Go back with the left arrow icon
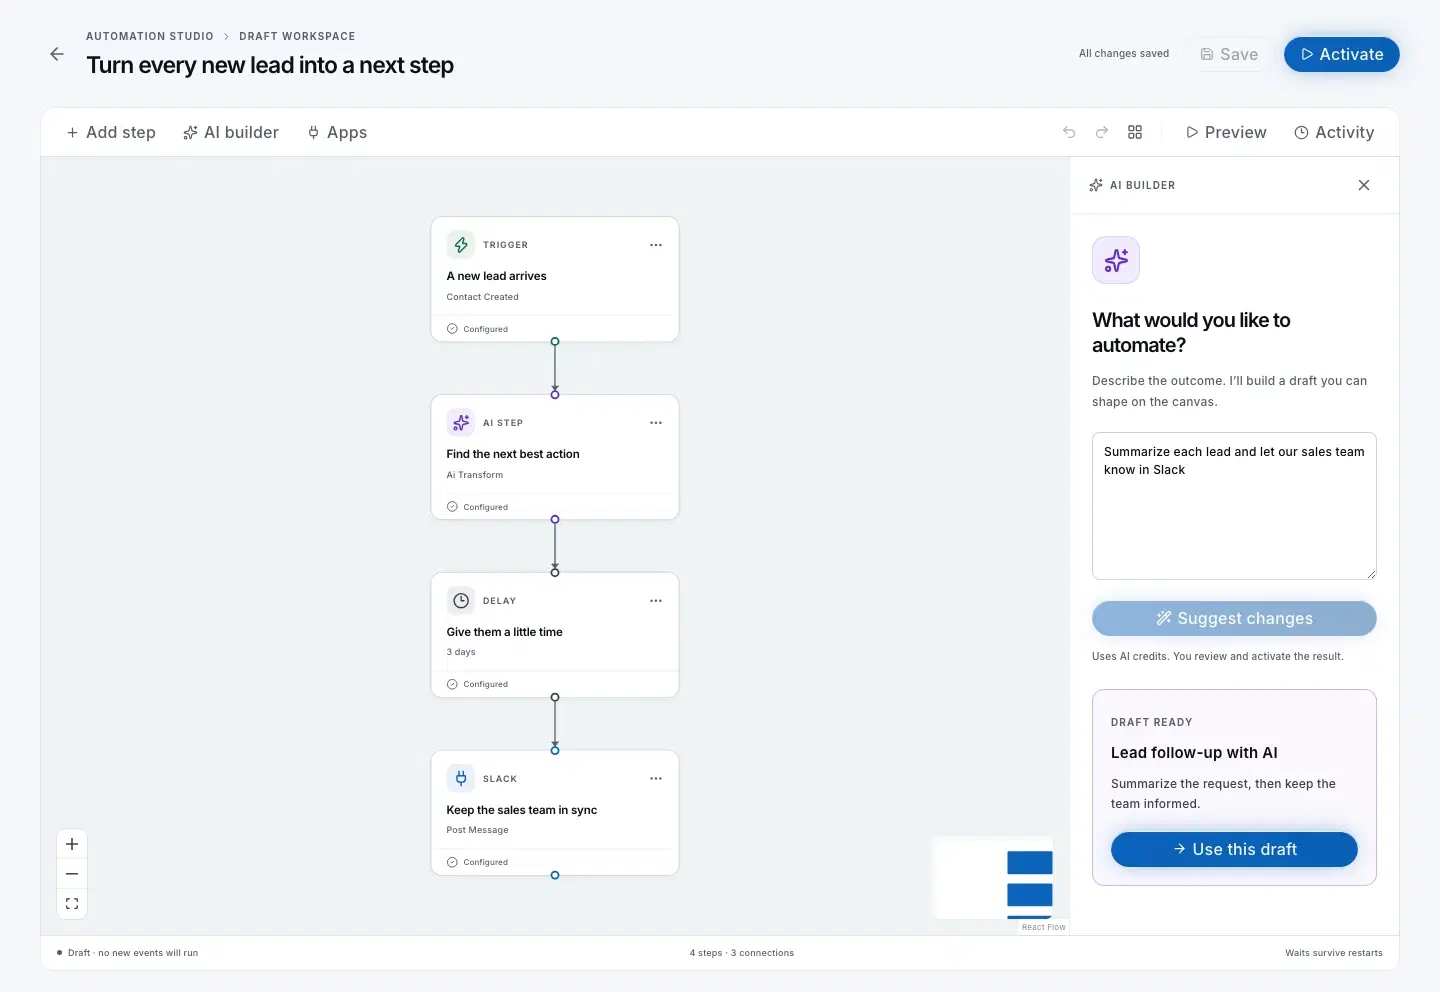The height and width of the screenshot is (992, 1440). [57, 54]
